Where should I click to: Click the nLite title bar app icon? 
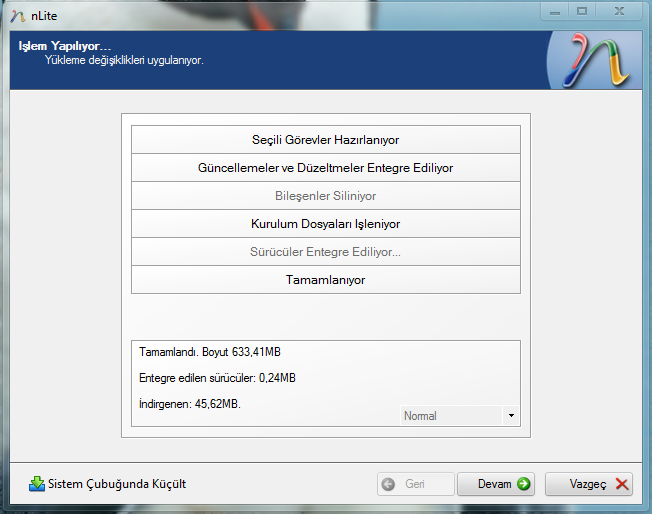pos(17,16)
